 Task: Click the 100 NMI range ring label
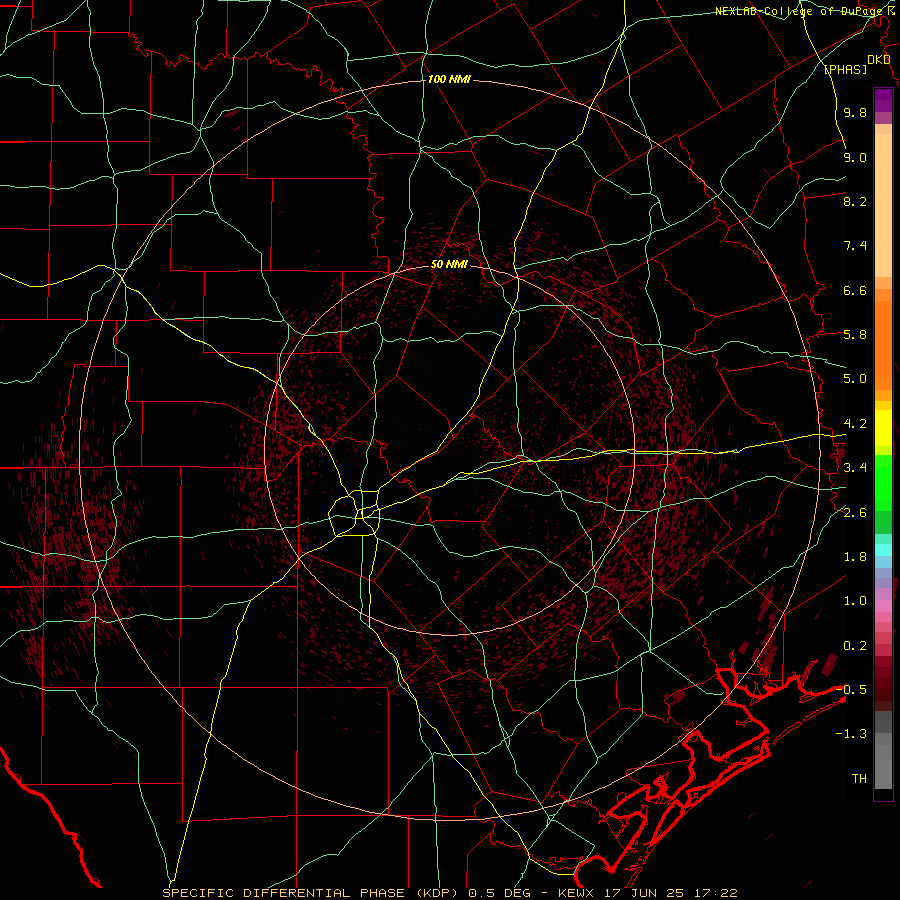[449, 79]
